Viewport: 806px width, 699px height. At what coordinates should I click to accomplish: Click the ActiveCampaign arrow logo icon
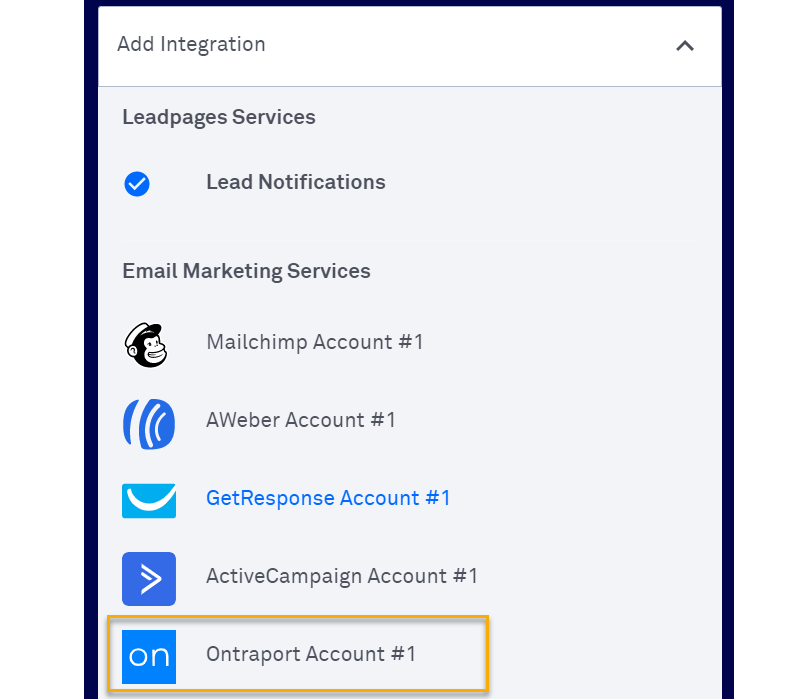tap(148, 578)
